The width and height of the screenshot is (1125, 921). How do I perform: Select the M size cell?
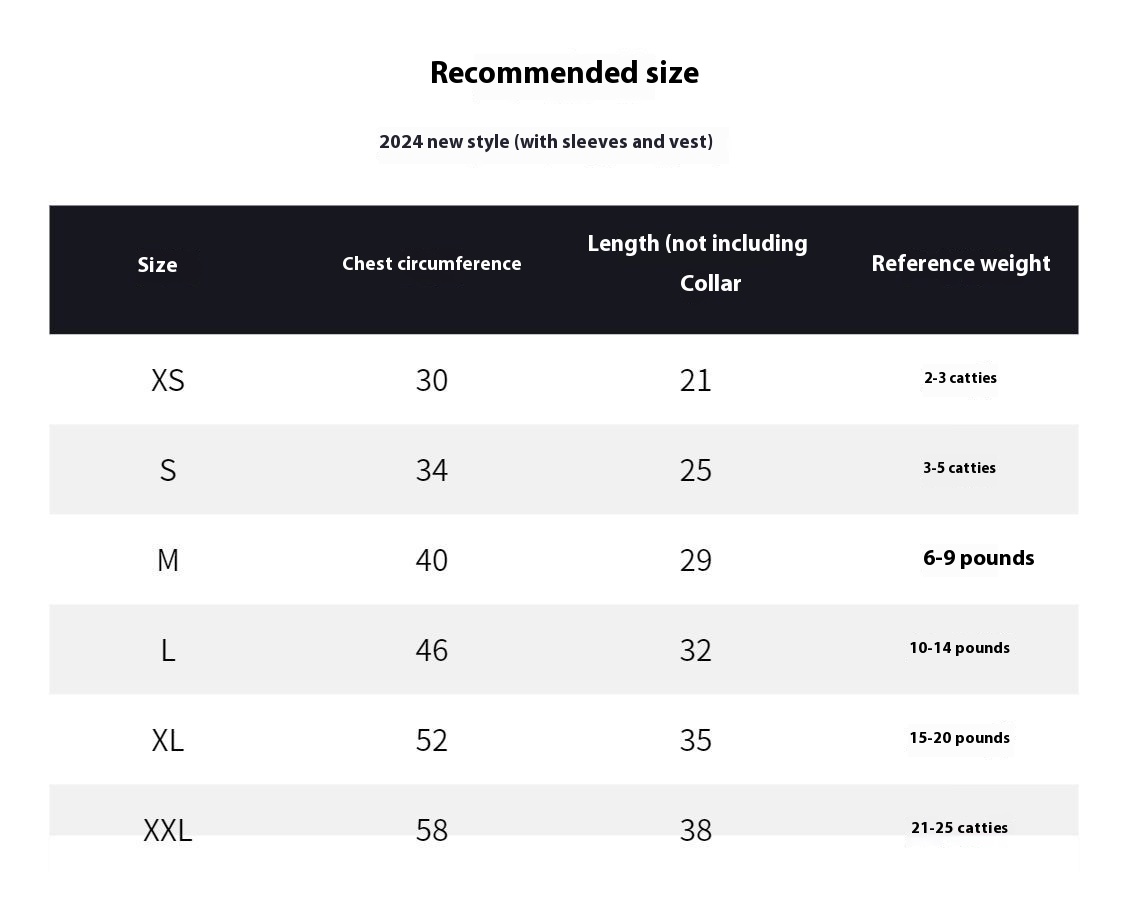(168, 560)
